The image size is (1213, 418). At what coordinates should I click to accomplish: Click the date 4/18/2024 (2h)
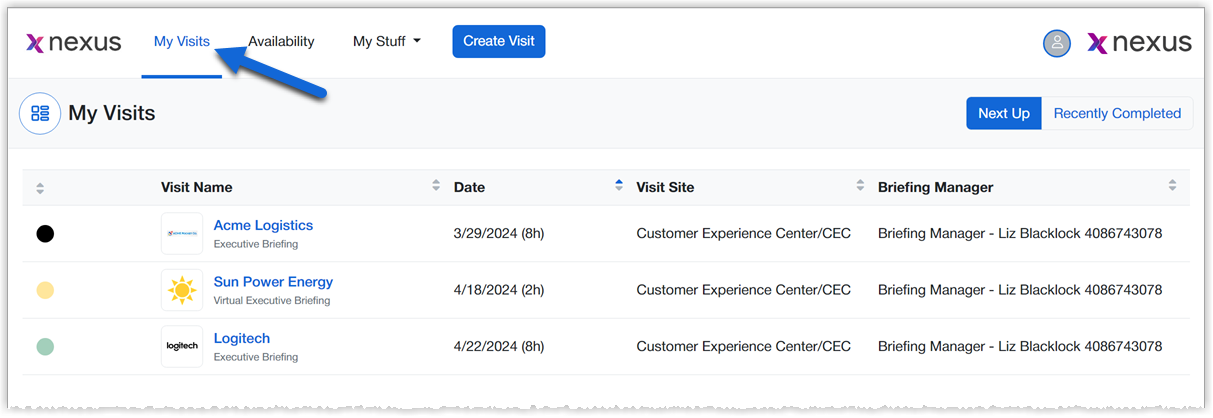coord(499,290)
